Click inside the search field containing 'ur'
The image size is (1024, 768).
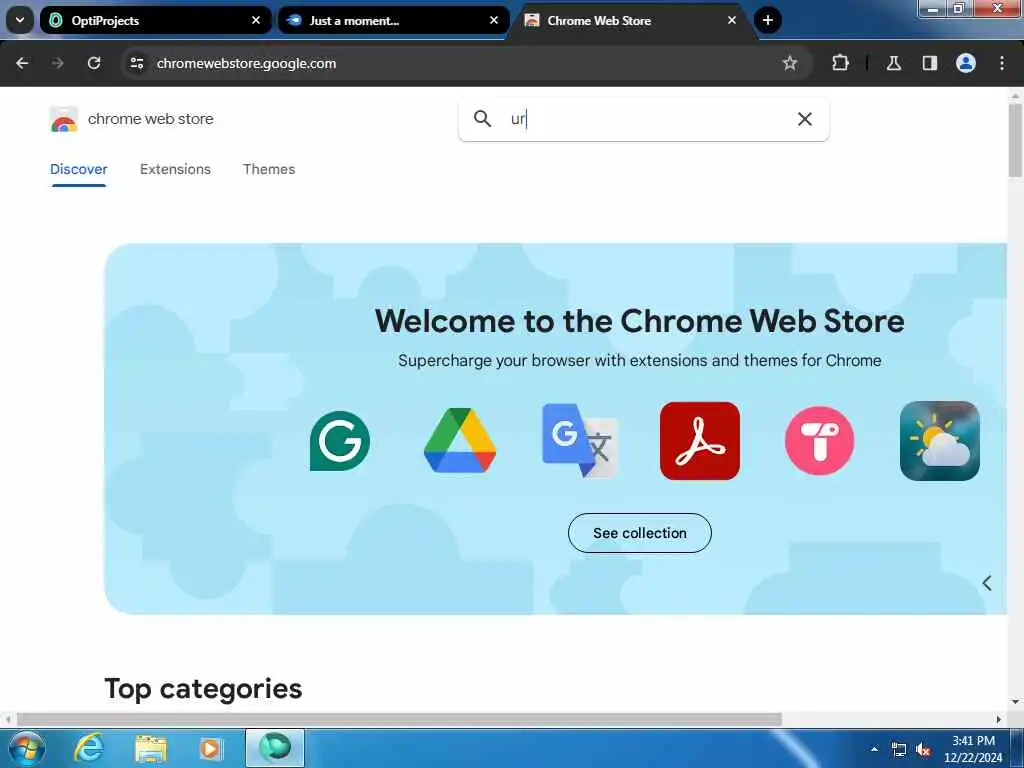(643, 119)
